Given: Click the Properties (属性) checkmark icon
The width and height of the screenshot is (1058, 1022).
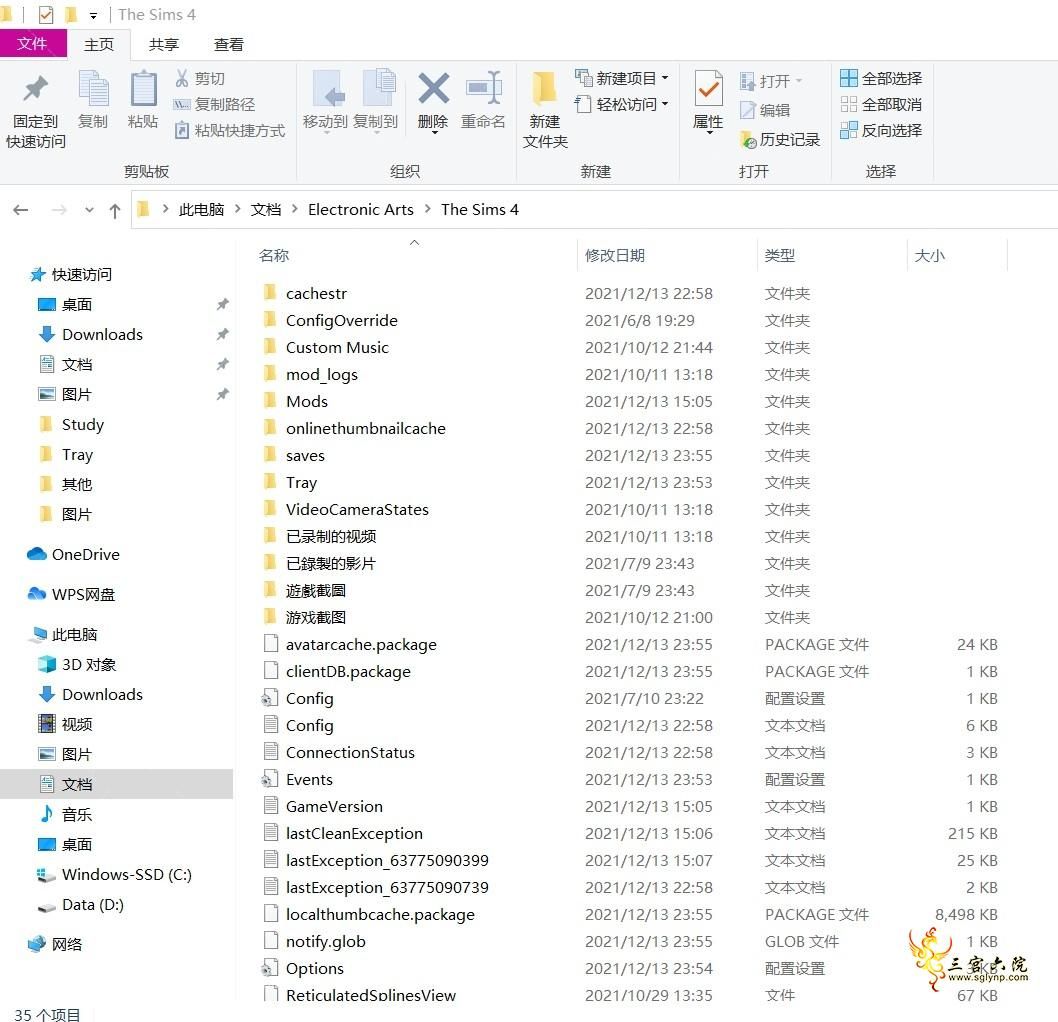Looking at the screenshot, I should click(708, 88).
